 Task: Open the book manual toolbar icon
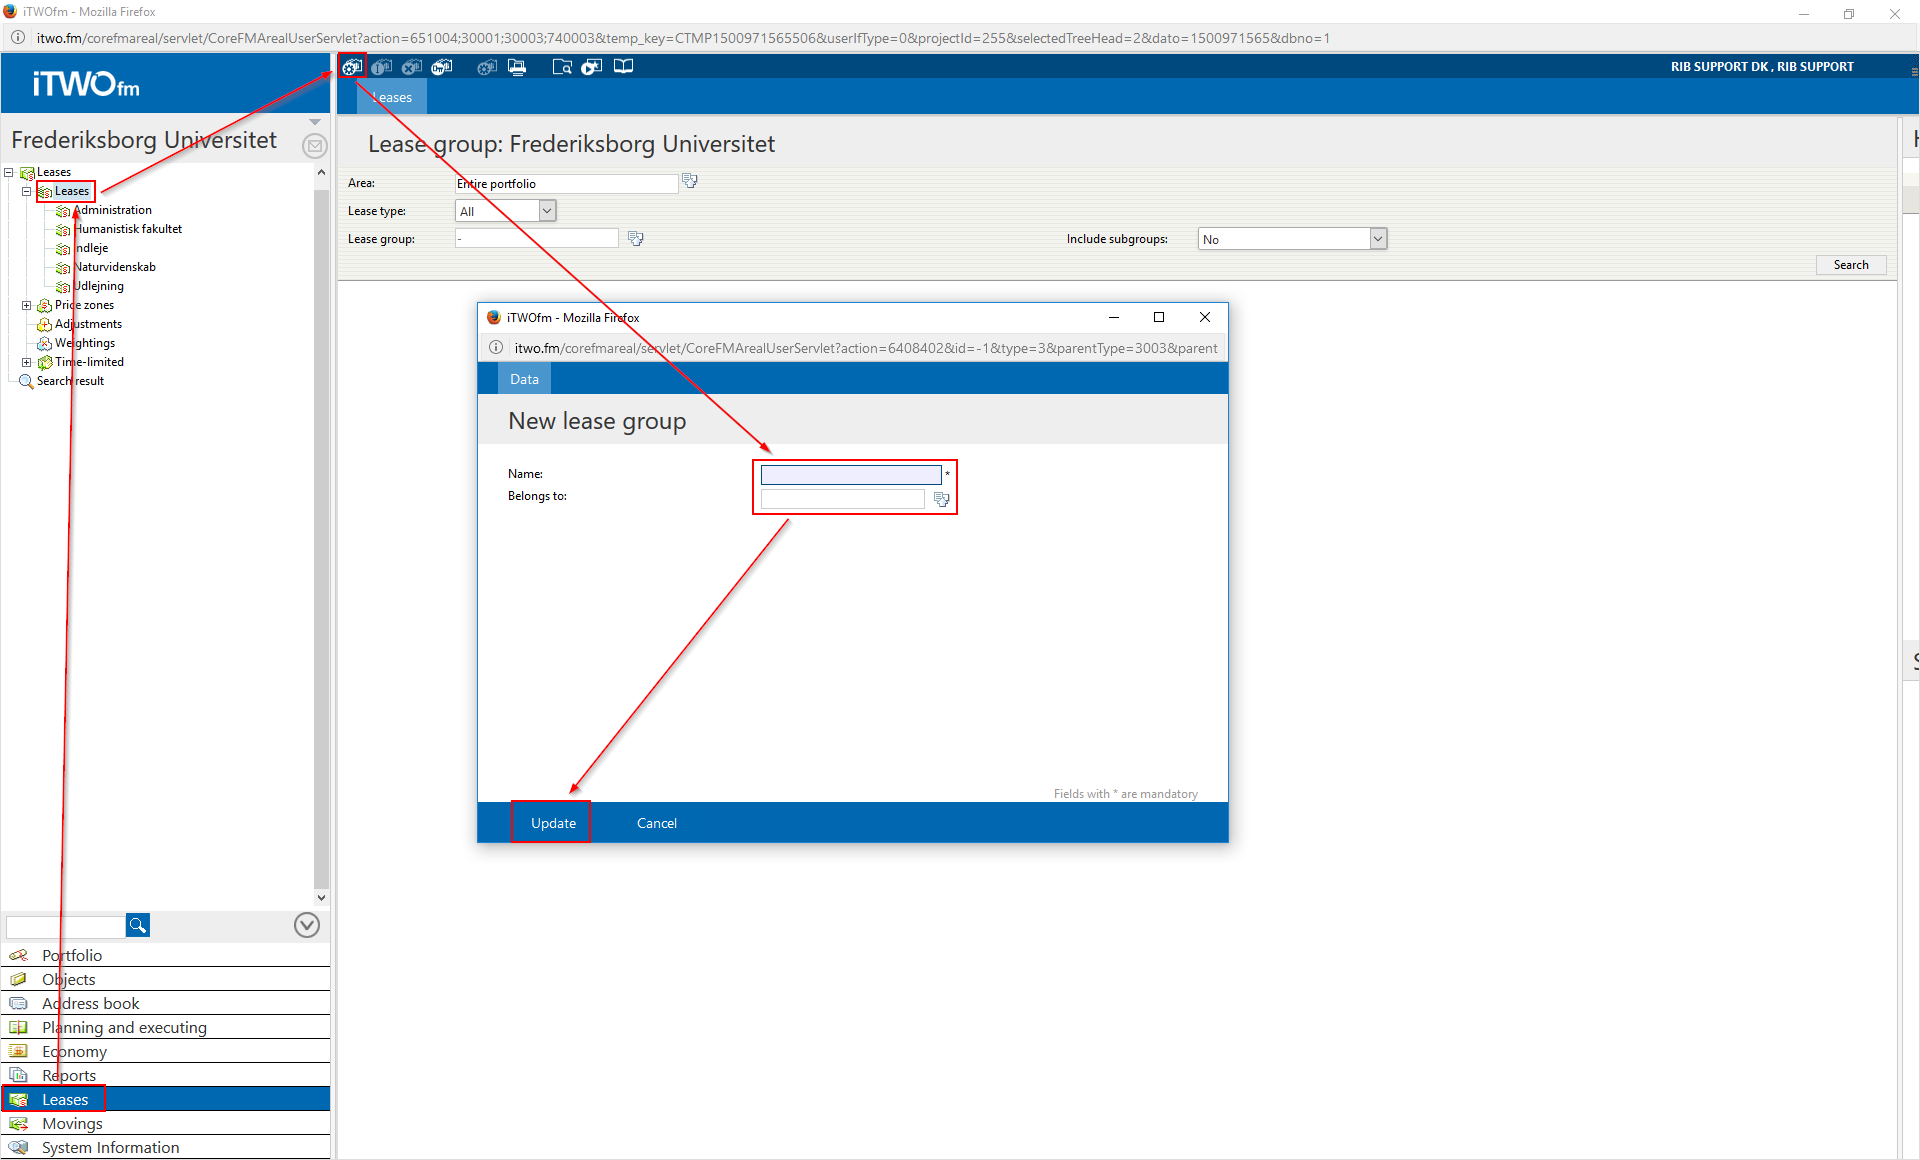point(623,66)
